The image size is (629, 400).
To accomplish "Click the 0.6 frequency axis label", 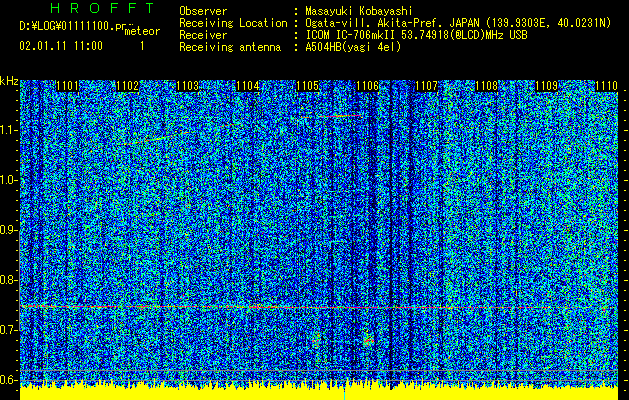I will pyautogui.click(x=9, y=380).
